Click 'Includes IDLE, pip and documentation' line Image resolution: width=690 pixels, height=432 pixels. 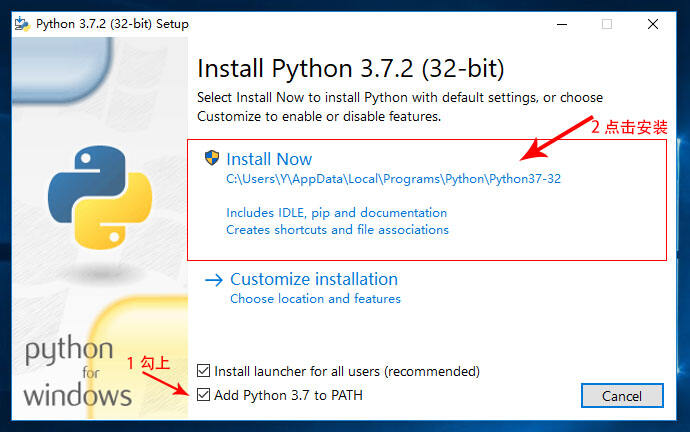tap(336, 213)
